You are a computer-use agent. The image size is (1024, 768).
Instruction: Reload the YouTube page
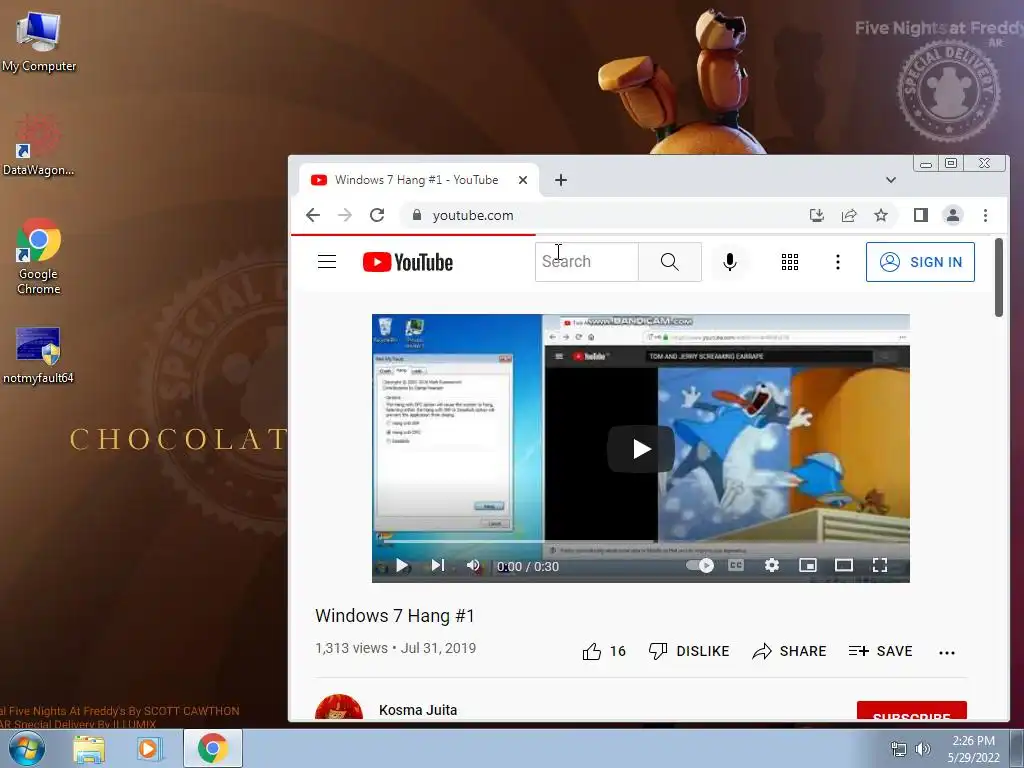tap(377, 215)
